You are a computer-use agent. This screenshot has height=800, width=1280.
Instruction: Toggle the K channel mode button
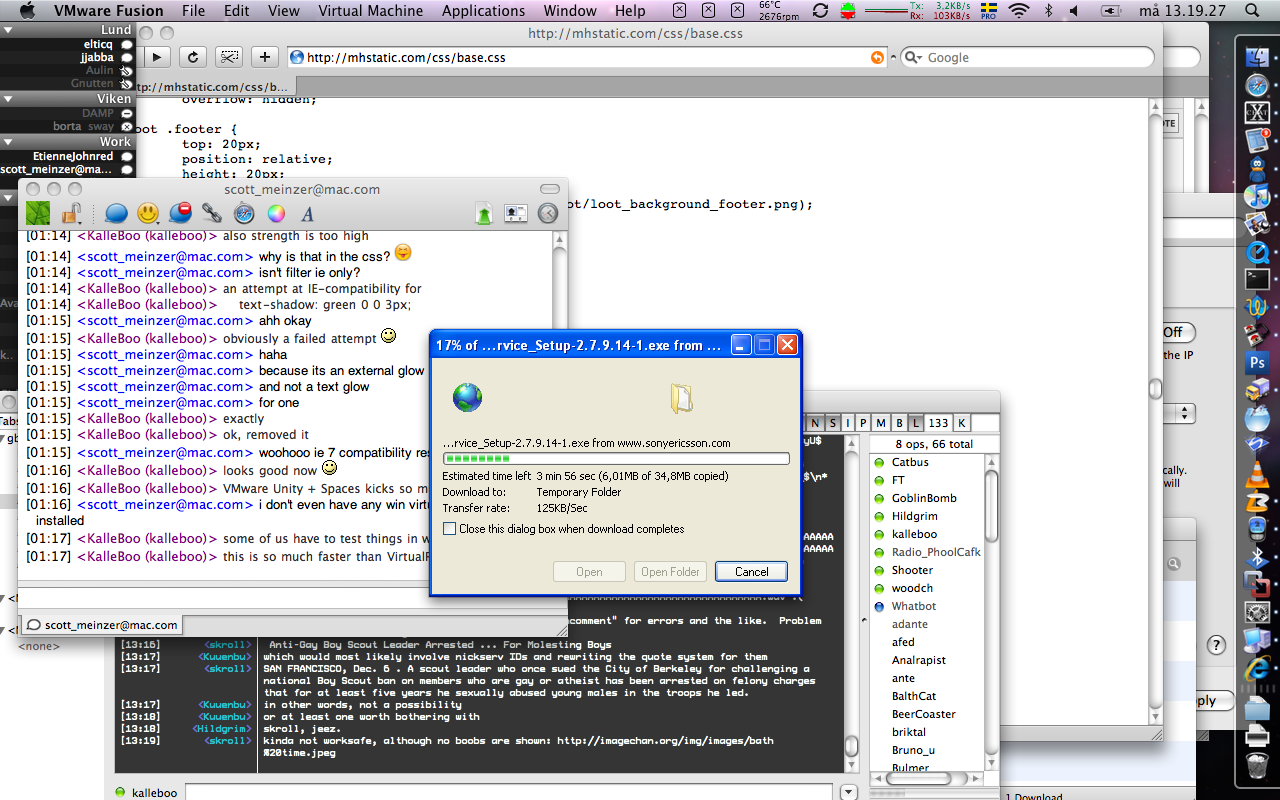click(961, 423)
